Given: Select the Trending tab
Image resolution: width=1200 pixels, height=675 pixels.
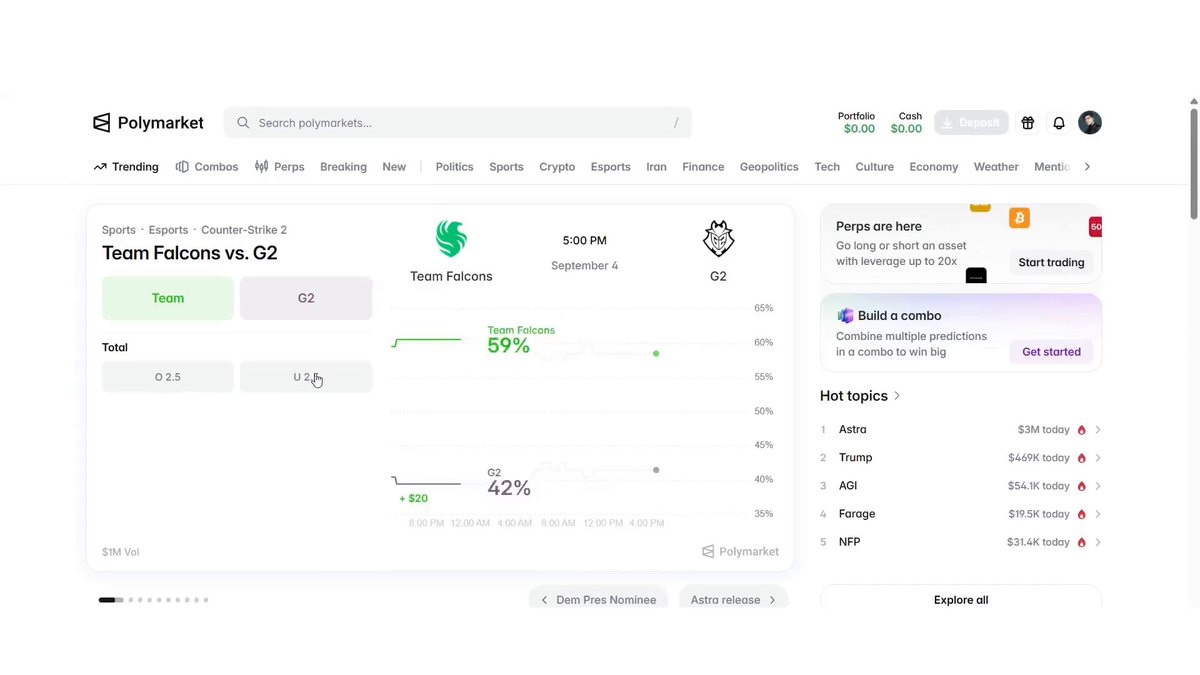Looking at the screenshot, I should (126, 167).
